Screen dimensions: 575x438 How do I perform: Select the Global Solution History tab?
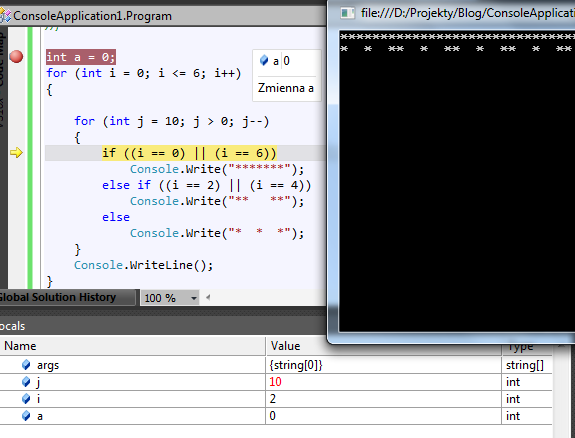coord(58,297)
